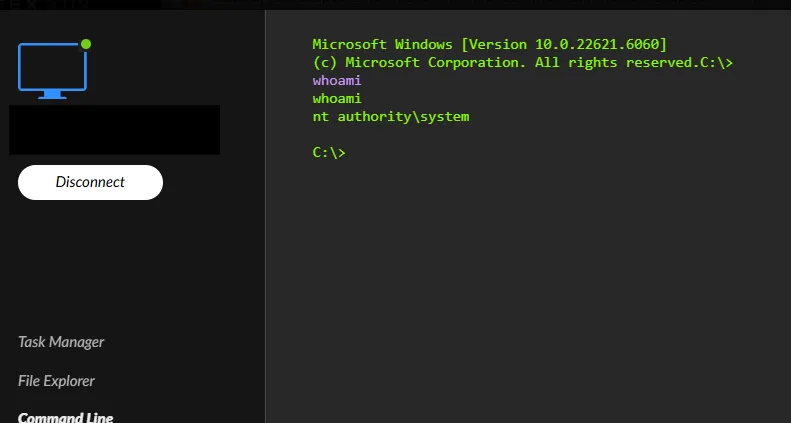Viewport: 791px width, 423px height.
Task: Click the redacted device name box
Action: pos(114,130)
